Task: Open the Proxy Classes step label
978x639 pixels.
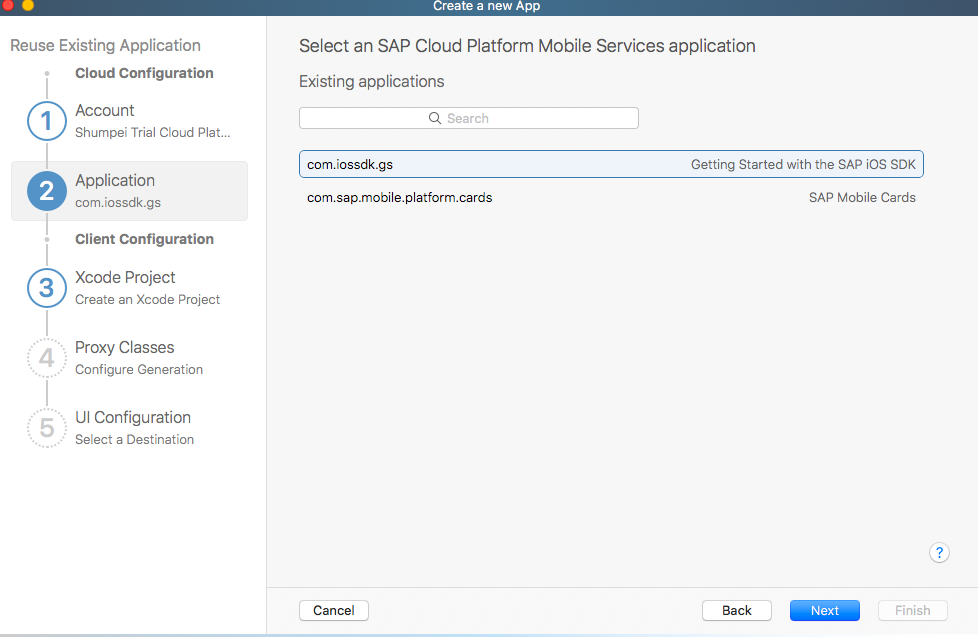Action: pos(124,348)
